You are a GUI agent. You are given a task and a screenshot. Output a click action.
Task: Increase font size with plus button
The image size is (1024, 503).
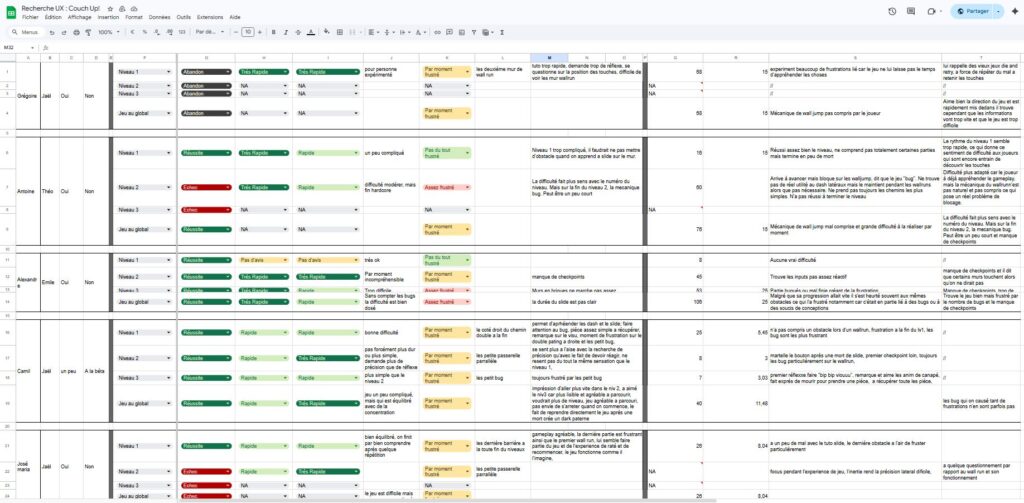260,32
